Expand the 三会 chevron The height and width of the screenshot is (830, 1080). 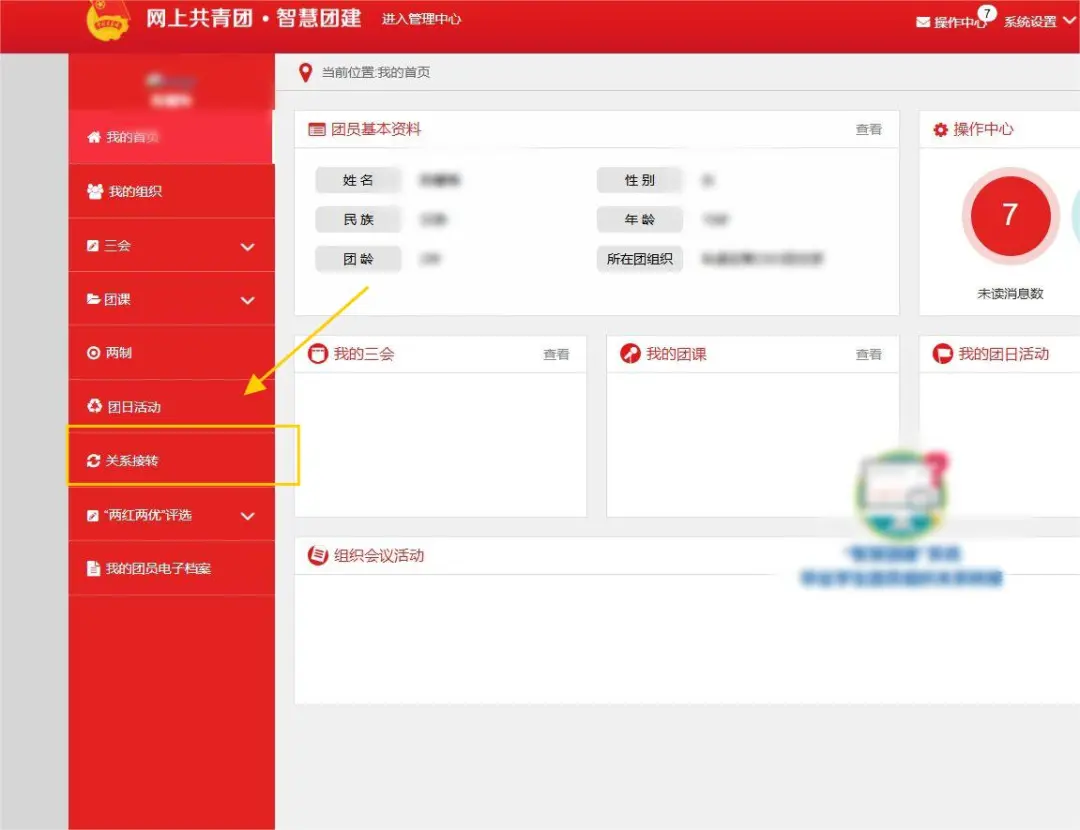pos(248,247)
